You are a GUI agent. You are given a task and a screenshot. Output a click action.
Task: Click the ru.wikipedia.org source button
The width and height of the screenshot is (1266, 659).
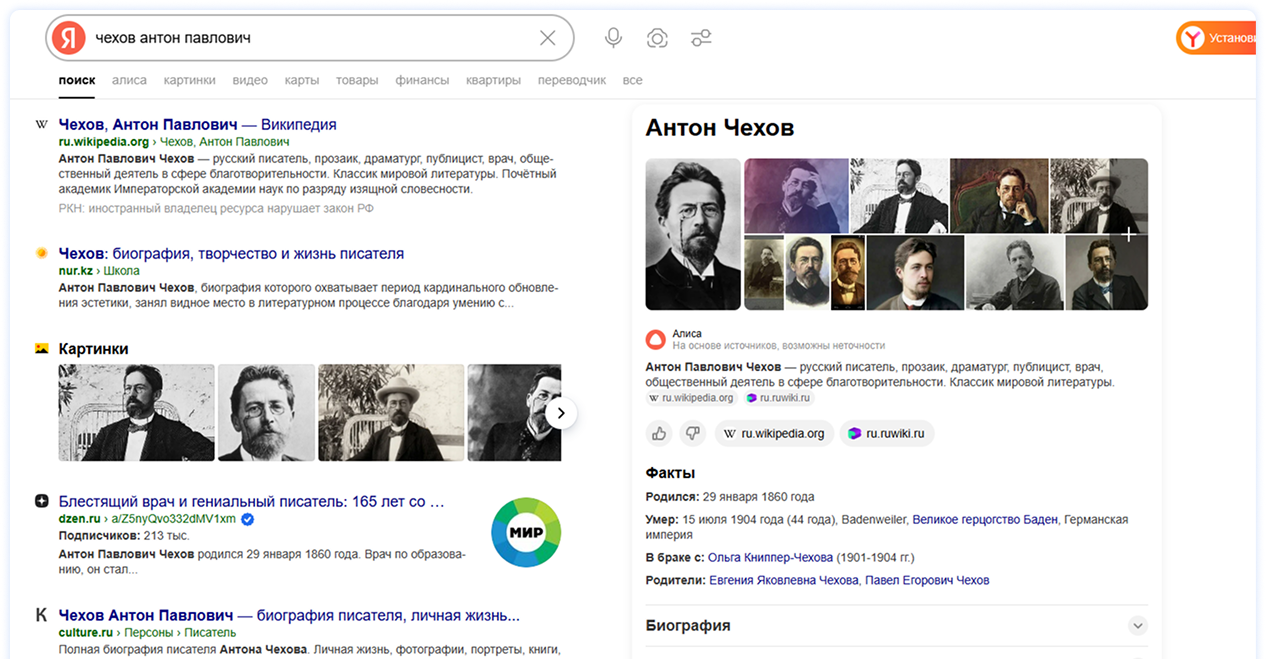[x=775, y=433]
